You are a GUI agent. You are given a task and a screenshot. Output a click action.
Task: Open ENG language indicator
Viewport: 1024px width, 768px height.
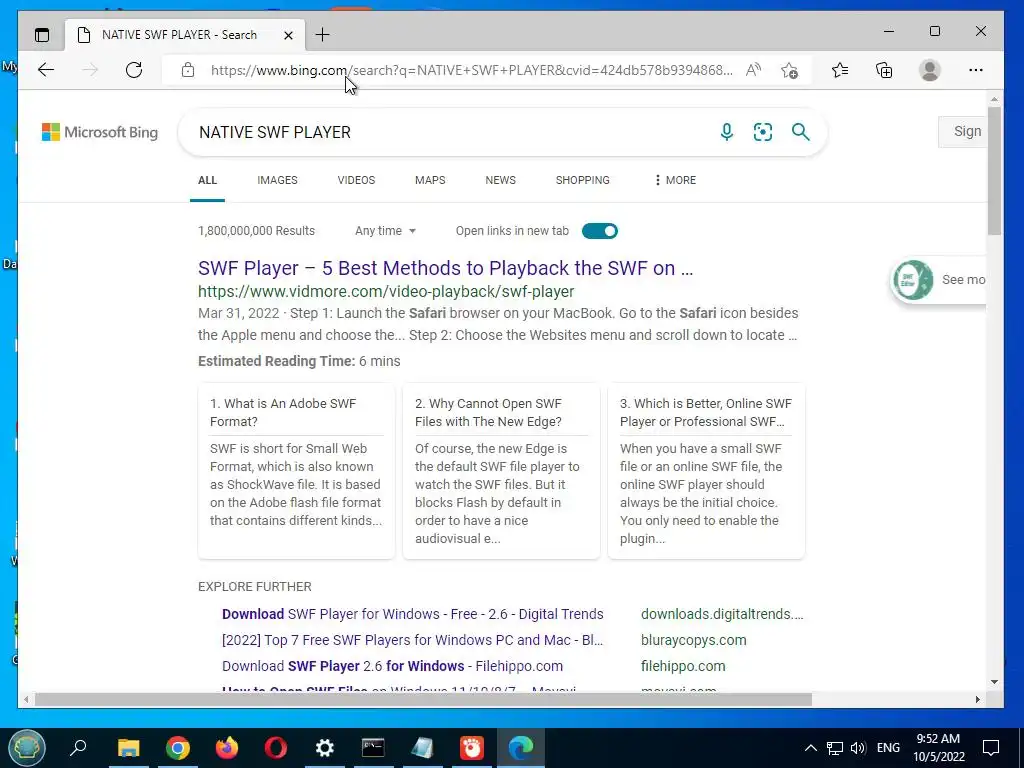pyautogui.click(x=888, y=748)
